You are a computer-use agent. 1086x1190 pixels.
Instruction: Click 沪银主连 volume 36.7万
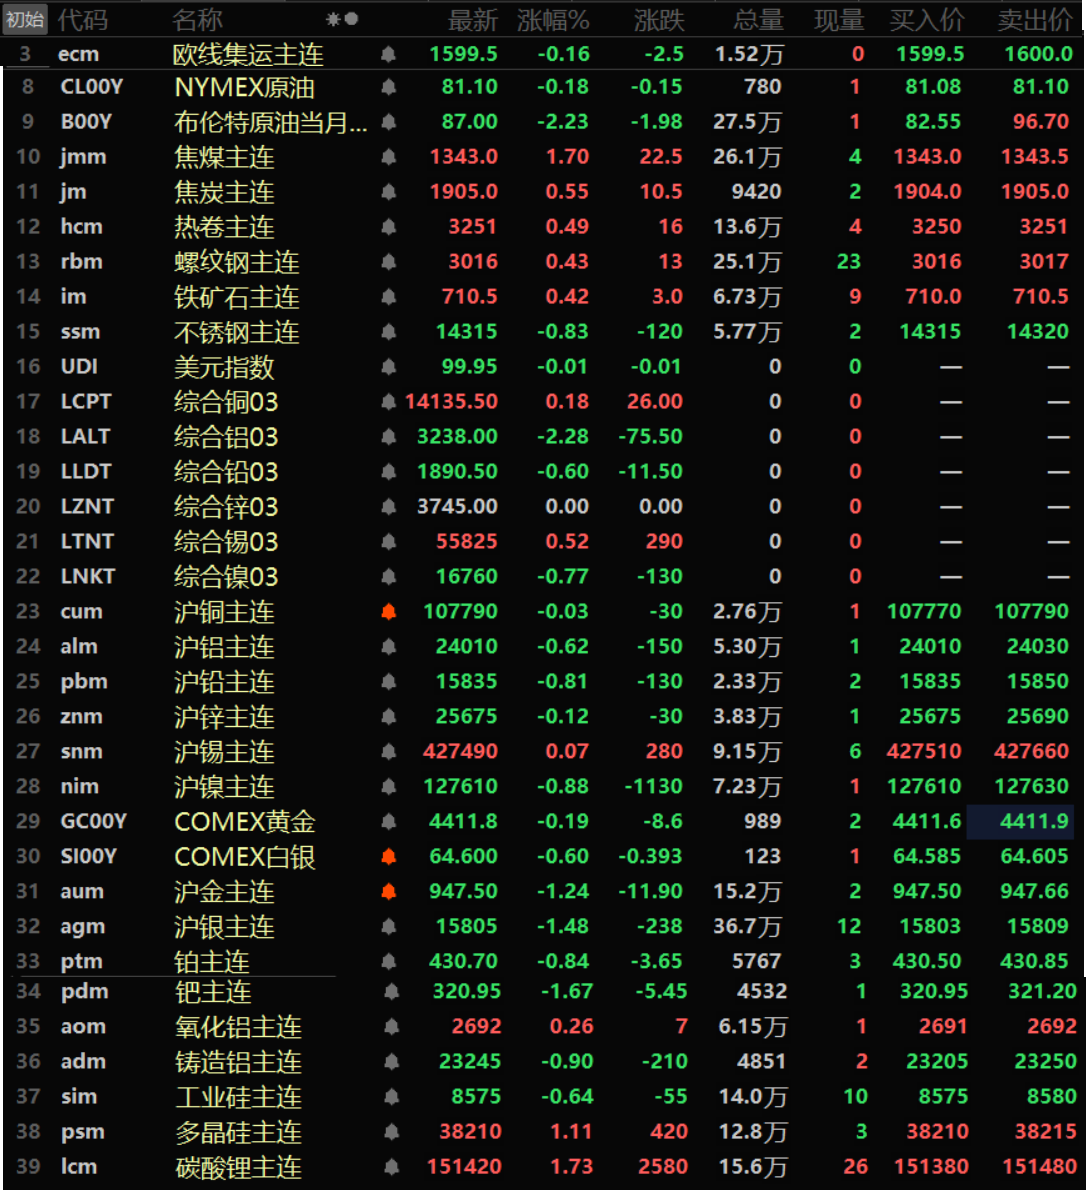[x=747, y=927]
